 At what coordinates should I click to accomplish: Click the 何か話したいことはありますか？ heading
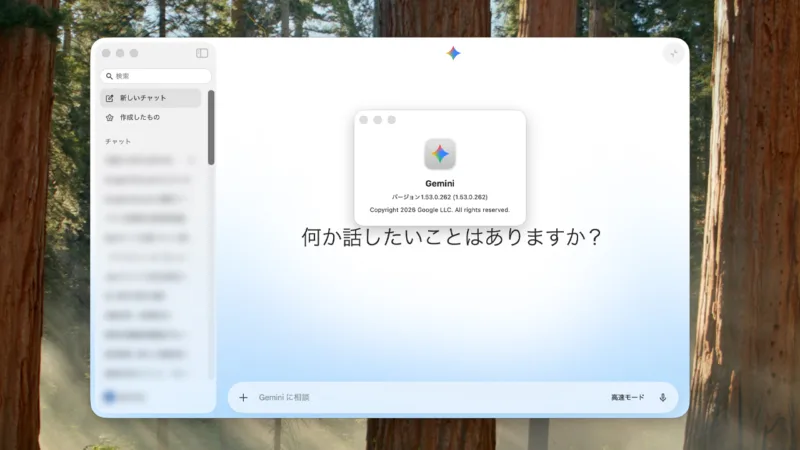point(451,237)
